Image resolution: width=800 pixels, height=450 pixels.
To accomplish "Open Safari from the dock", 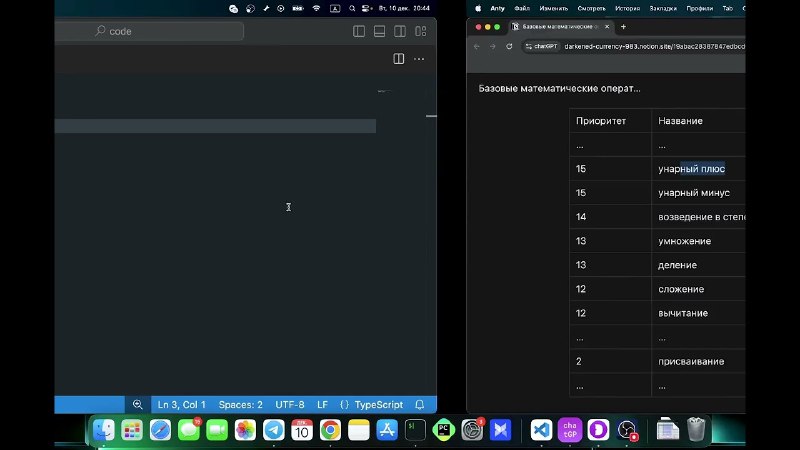I will [x=160, y=430].
